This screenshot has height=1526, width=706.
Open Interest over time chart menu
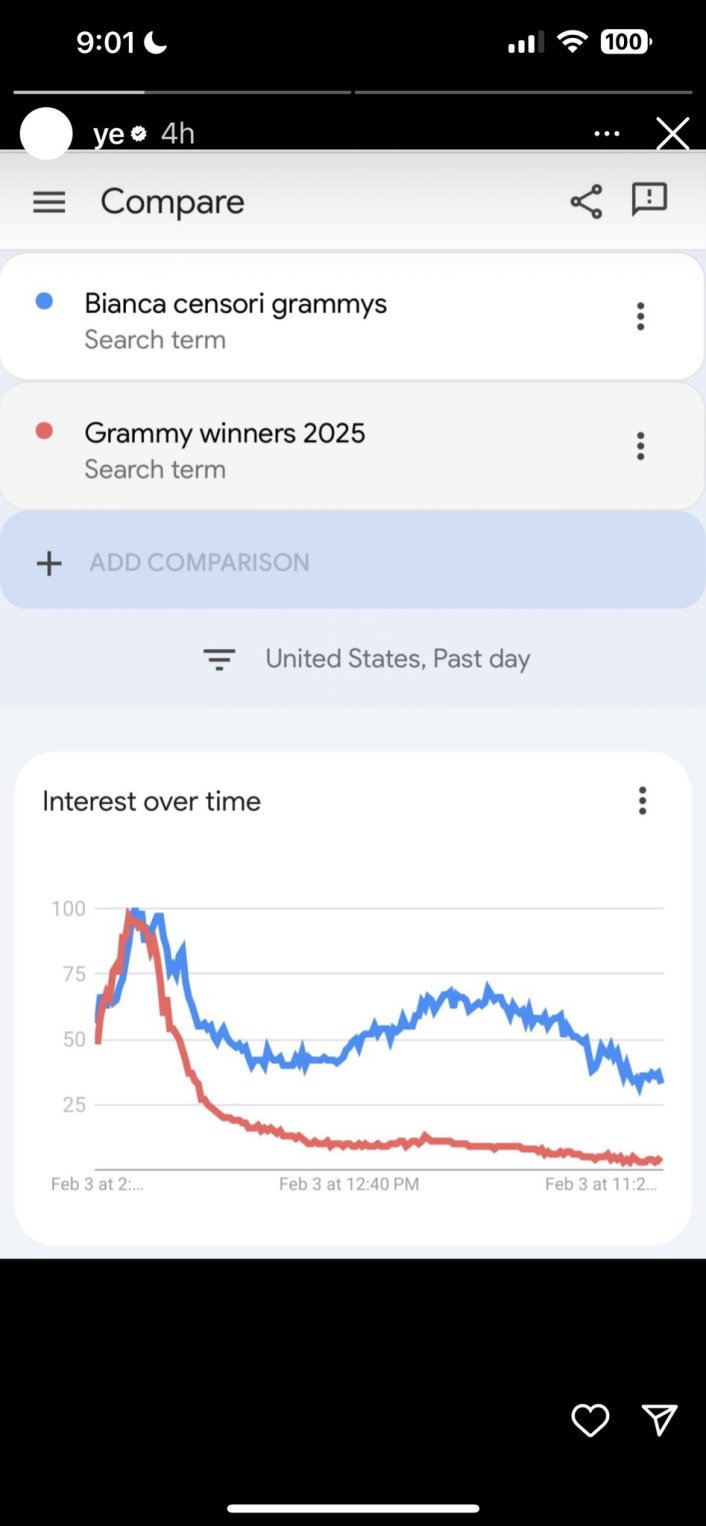tap(642, 800)
